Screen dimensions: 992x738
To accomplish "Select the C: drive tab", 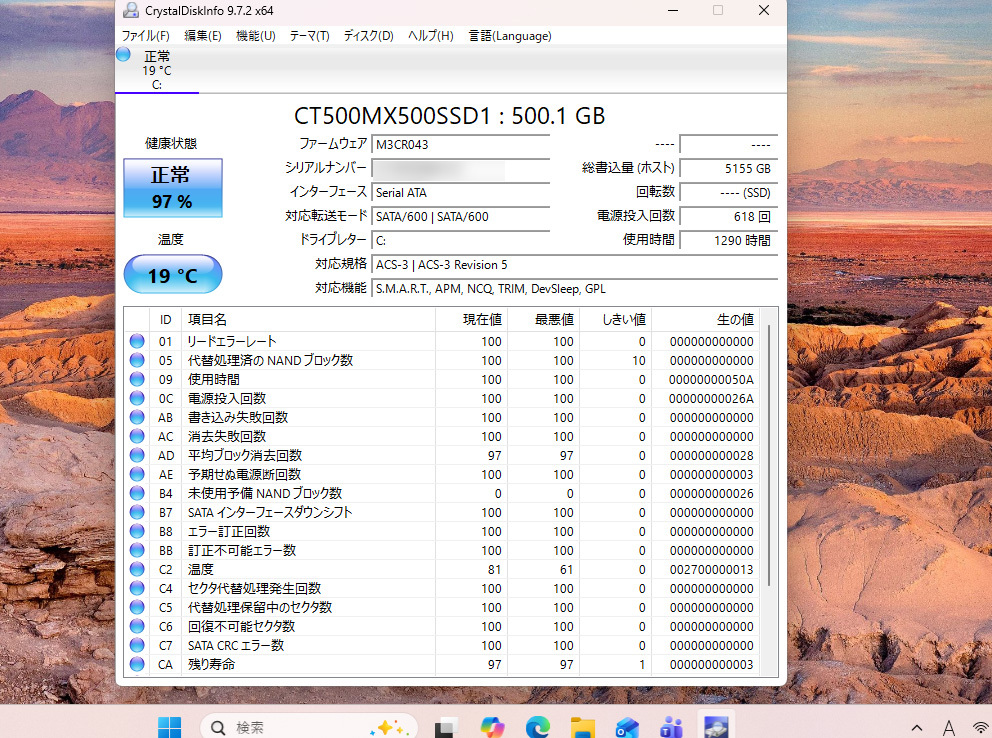I will point(156,70).
